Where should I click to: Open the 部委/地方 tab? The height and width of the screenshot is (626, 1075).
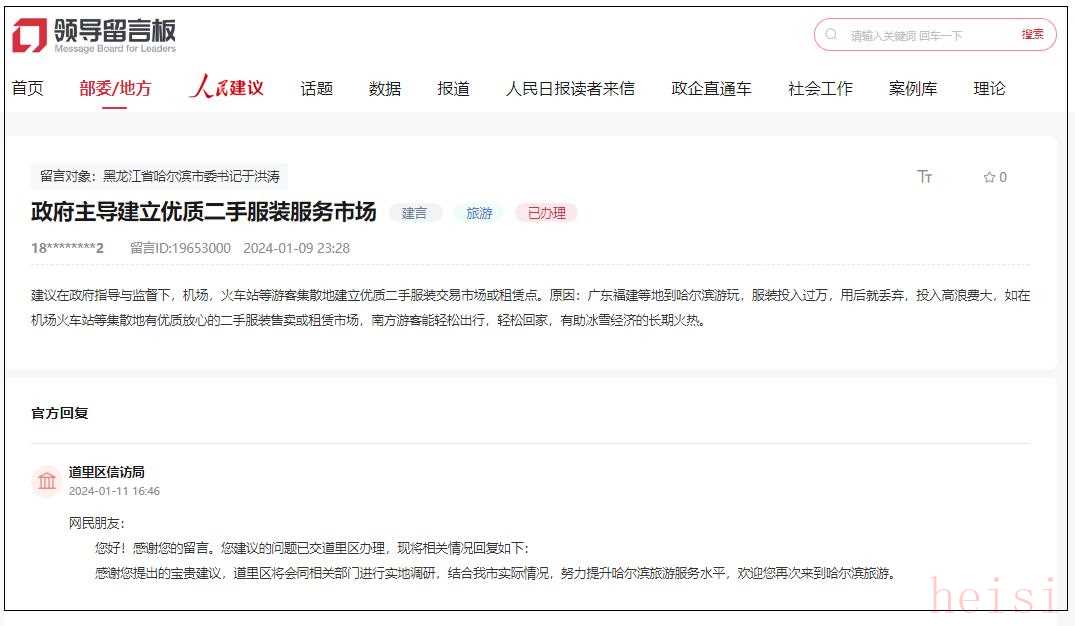coord(114,88)
